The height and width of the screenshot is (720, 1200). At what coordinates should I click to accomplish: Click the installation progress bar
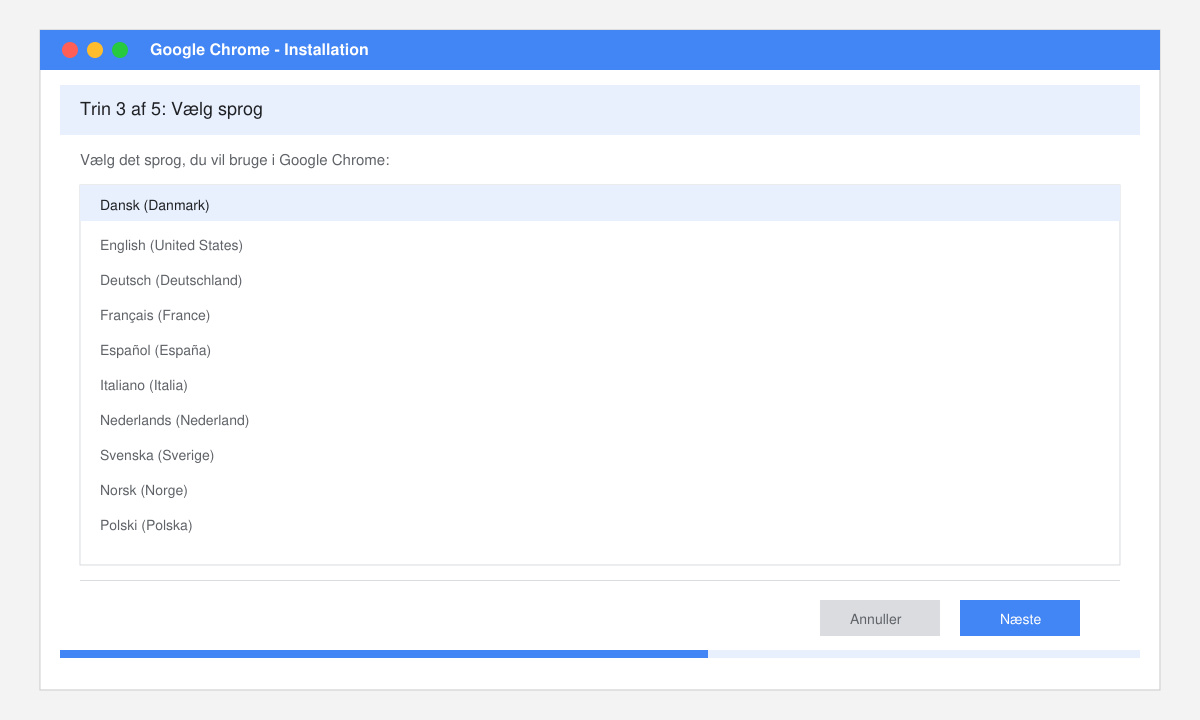point(600,654)
